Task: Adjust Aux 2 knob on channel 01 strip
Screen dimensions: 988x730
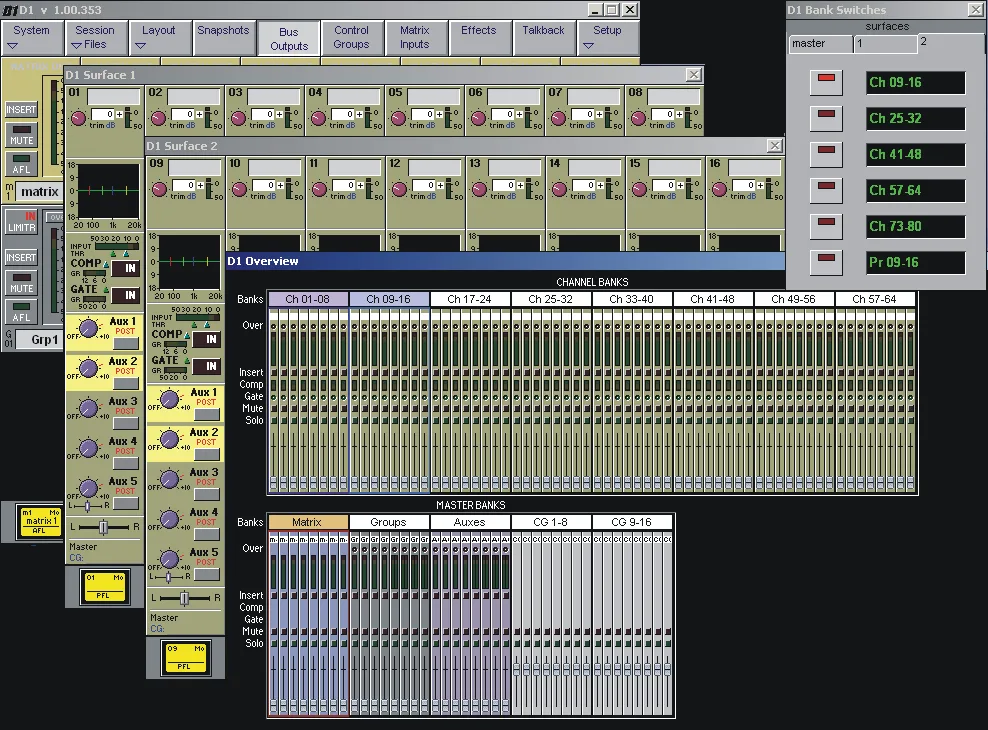Action: (89, 368)
